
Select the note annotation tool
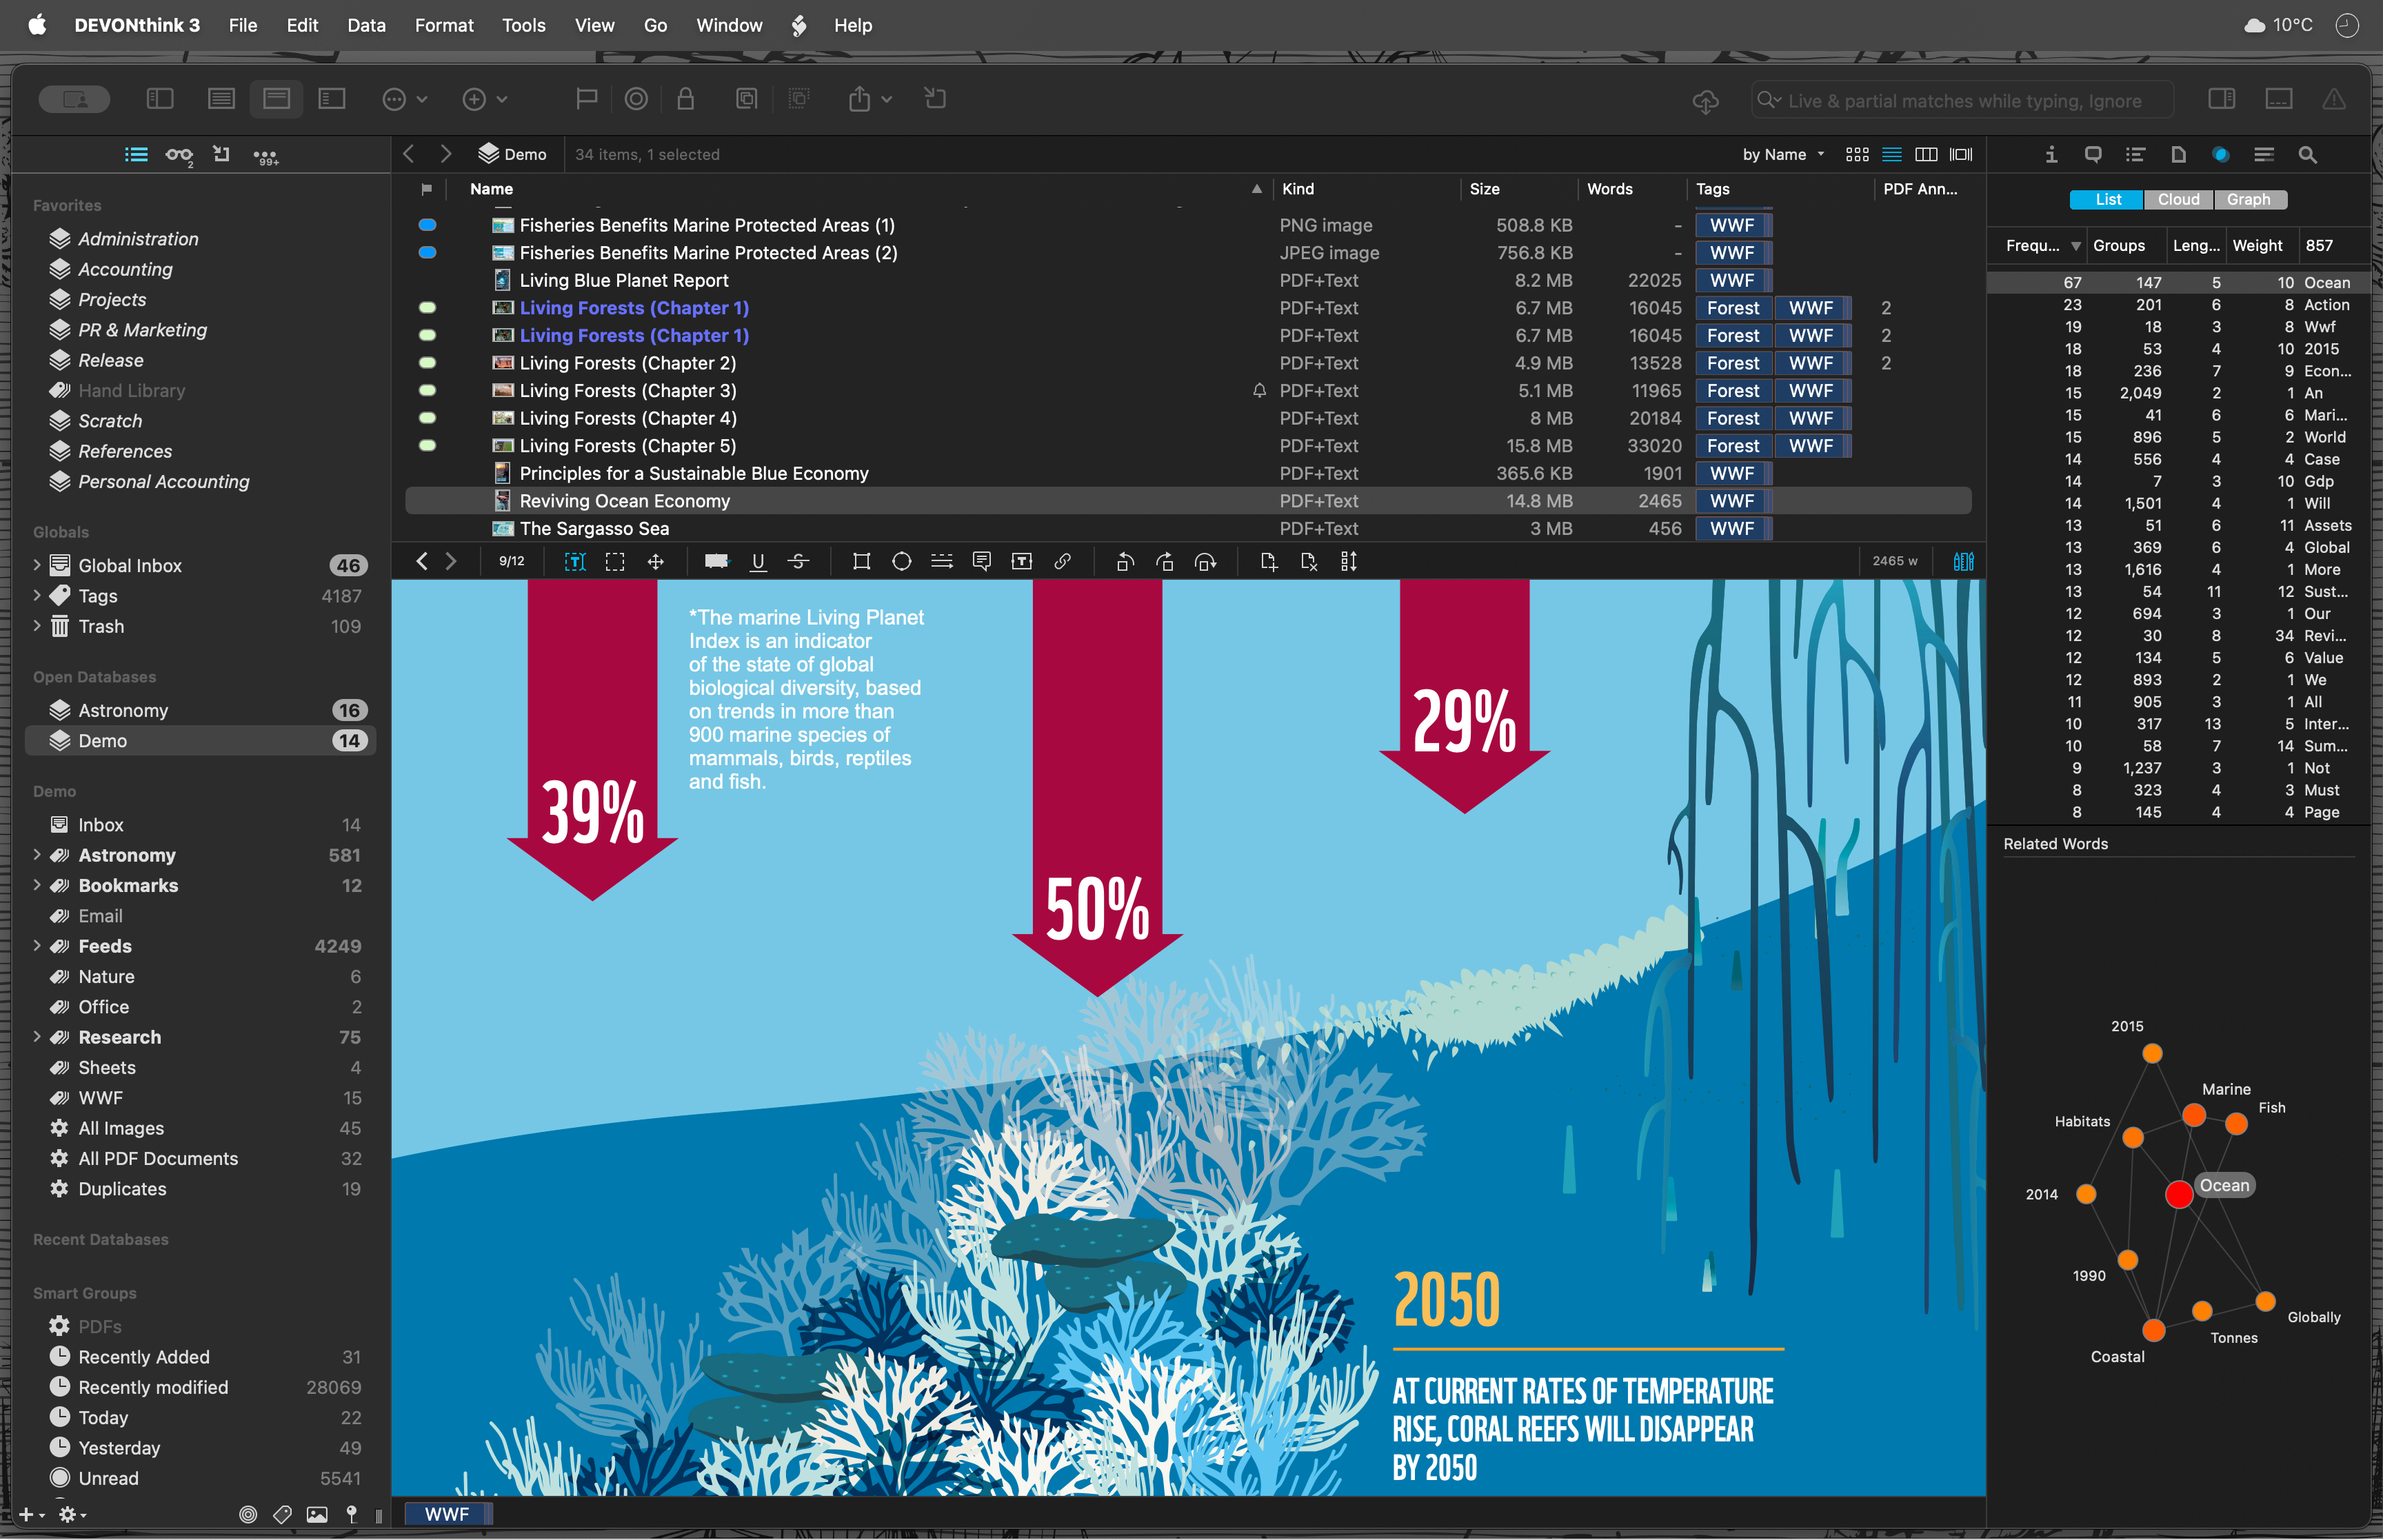982,562
